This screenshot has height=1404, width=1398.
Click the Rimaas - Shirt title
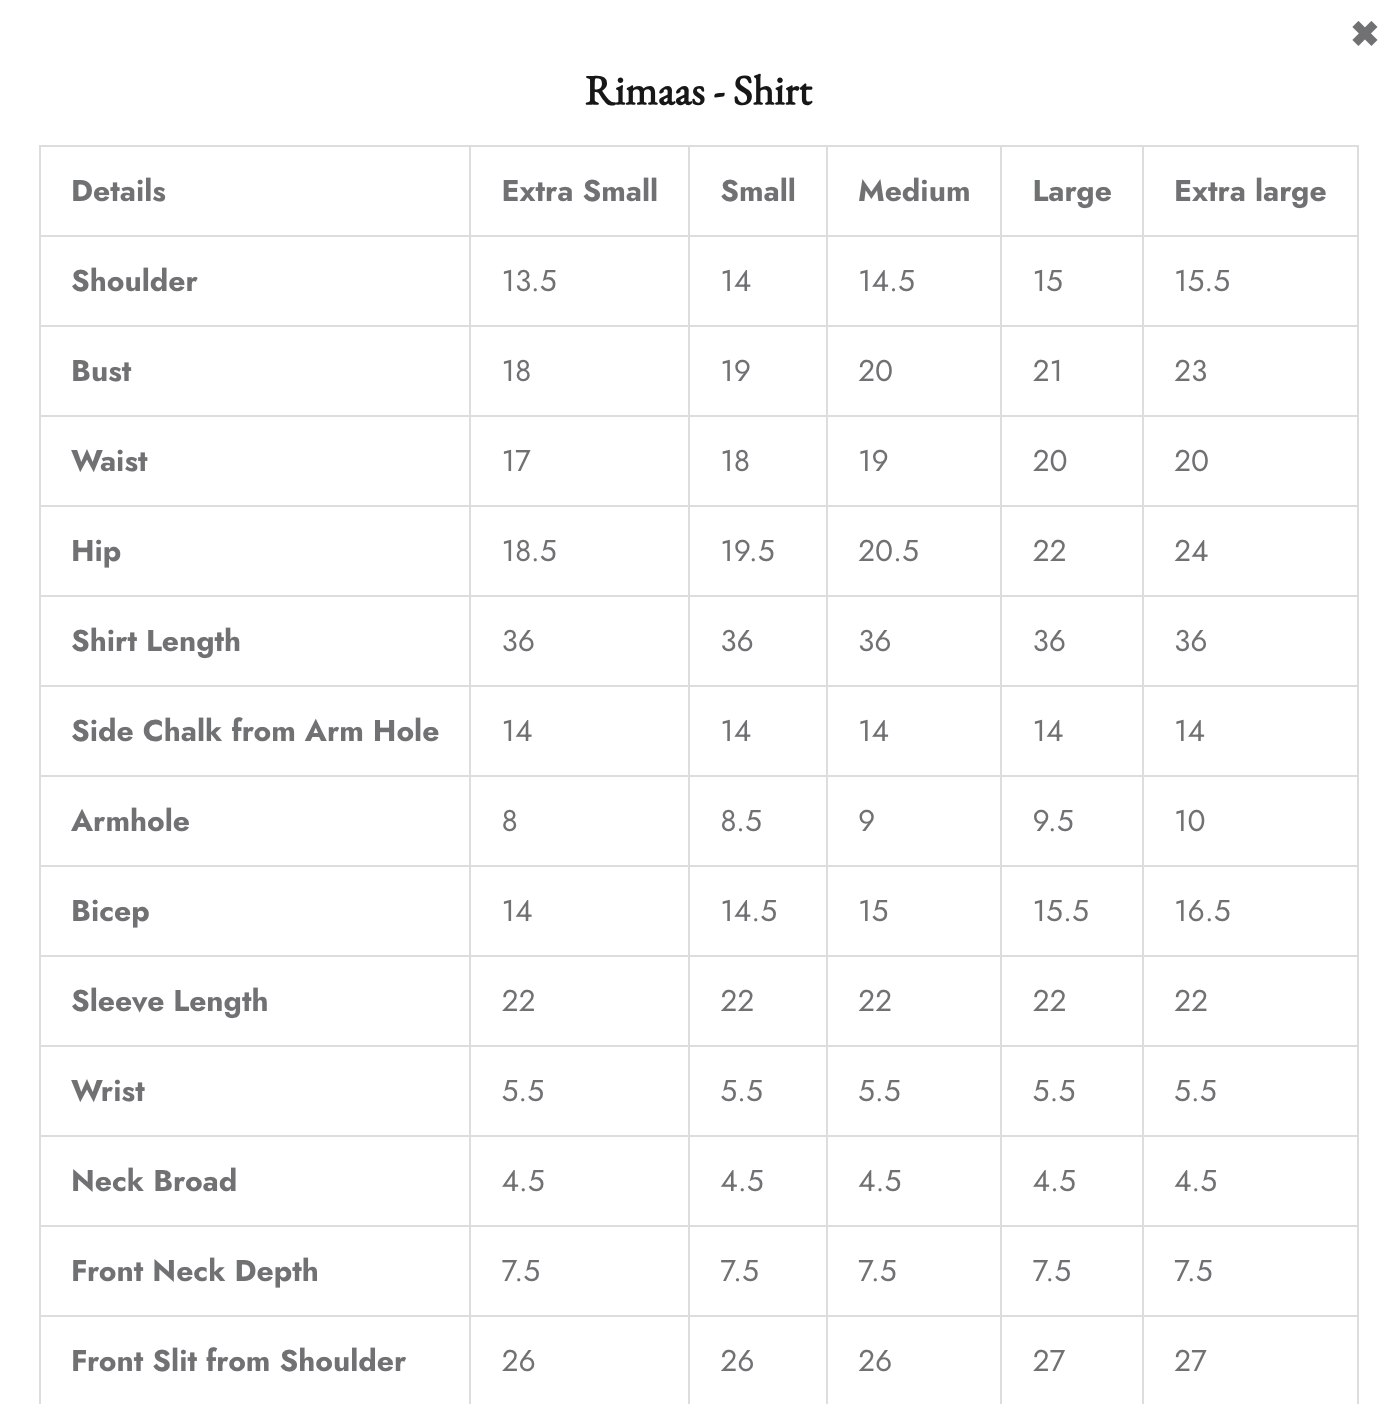[x=698, y=92]
